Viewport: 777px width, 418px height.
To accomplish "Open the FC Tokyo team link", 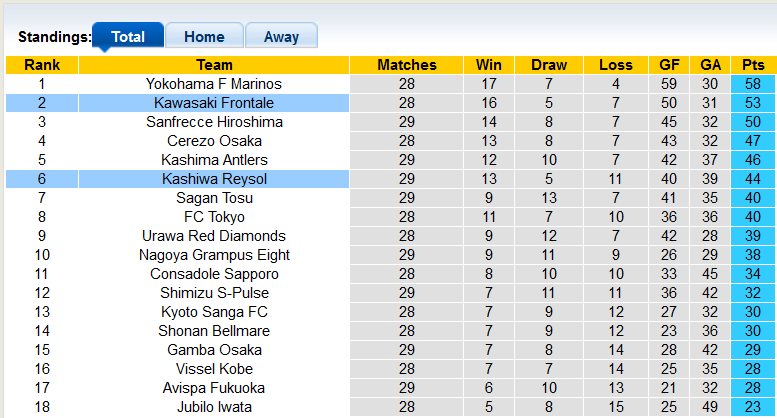I will point(214,217).
